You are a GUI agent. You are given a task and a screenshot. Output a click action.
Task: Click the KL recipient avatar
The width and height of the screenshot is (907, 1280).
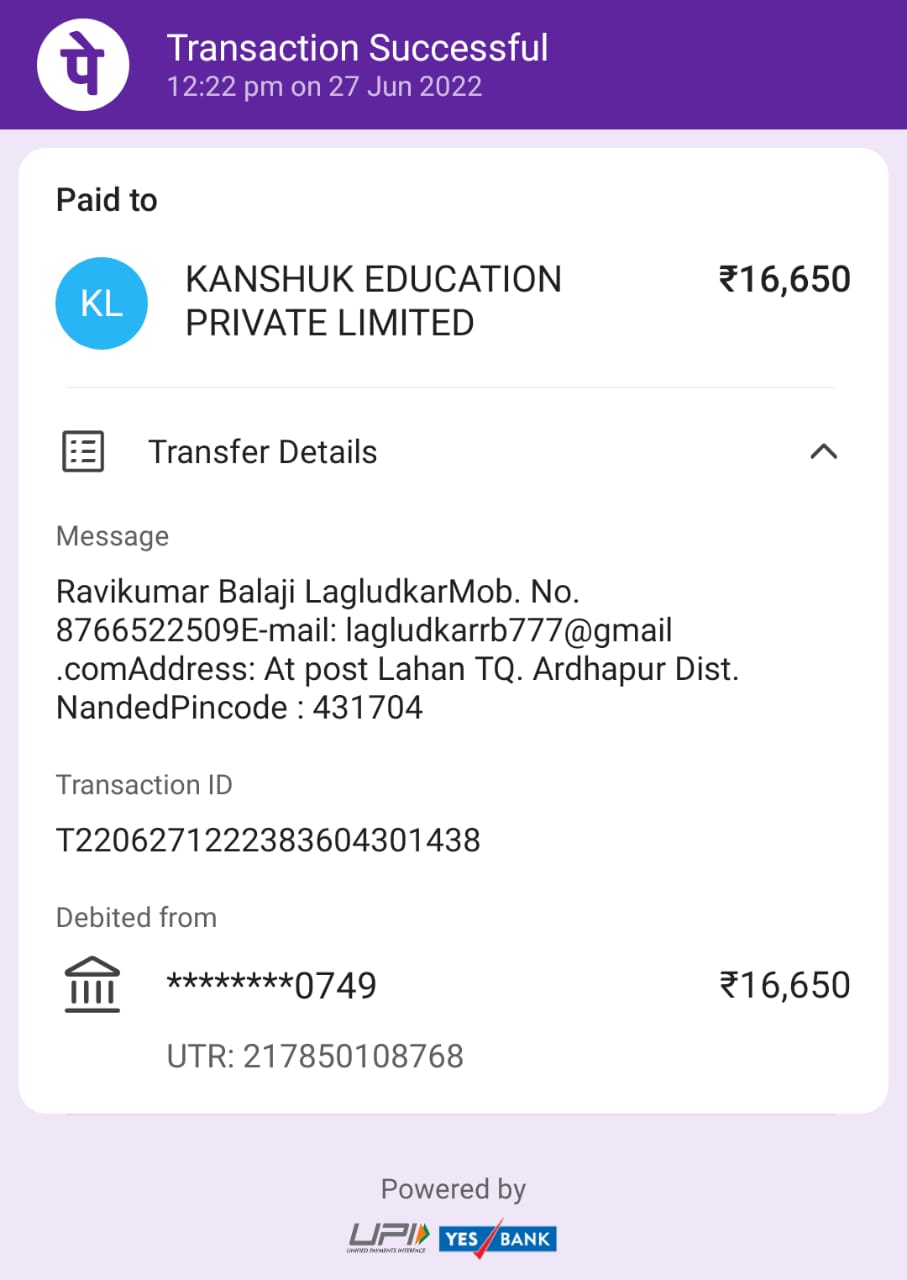pos(101,303)
